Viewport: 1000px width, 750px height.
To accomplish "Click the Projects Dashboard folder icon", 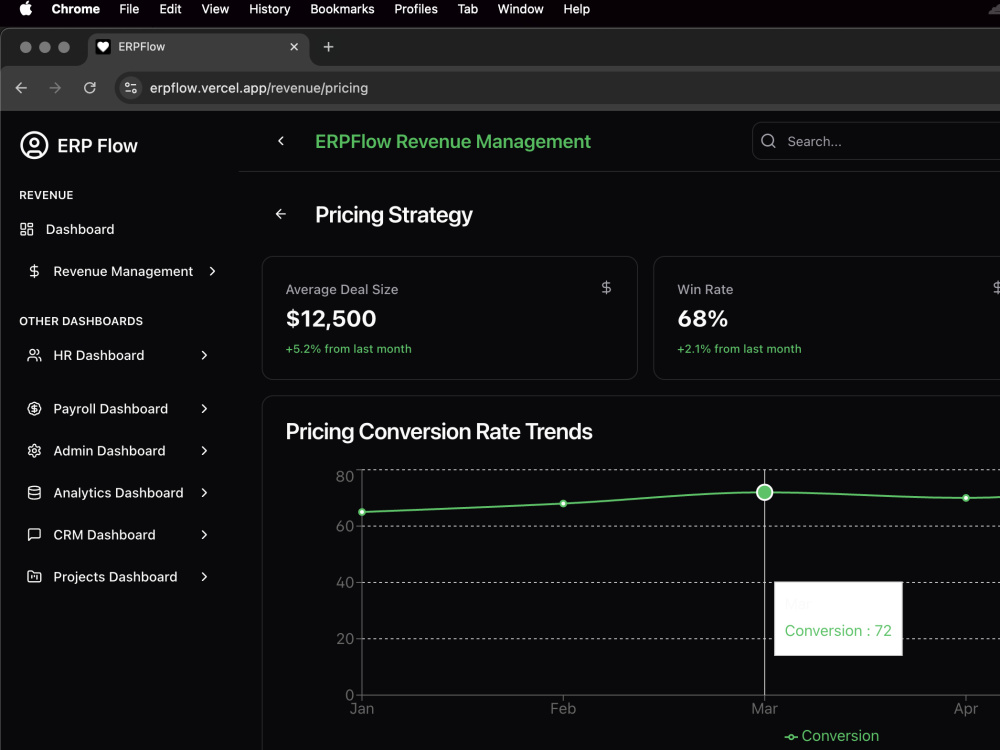I will [34, 577].
